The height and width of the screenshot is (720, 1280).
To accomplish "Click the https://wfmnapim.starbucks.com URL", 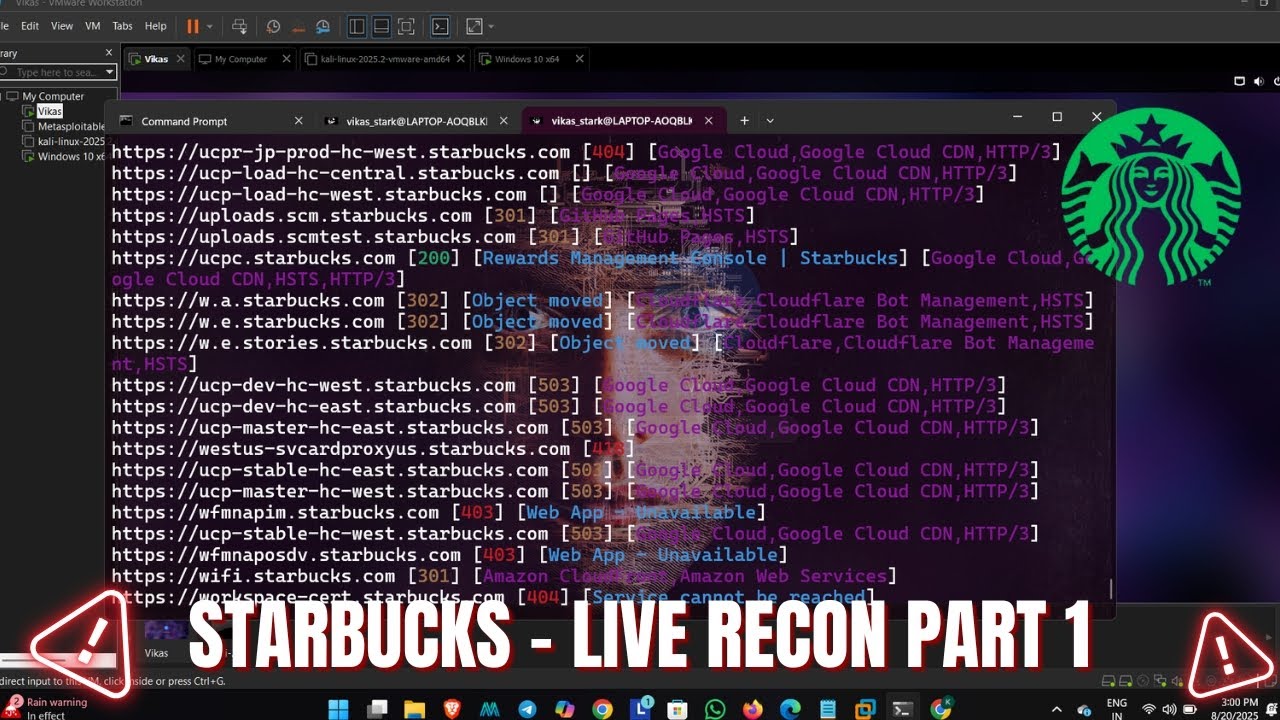I will [x=275, y=512].
